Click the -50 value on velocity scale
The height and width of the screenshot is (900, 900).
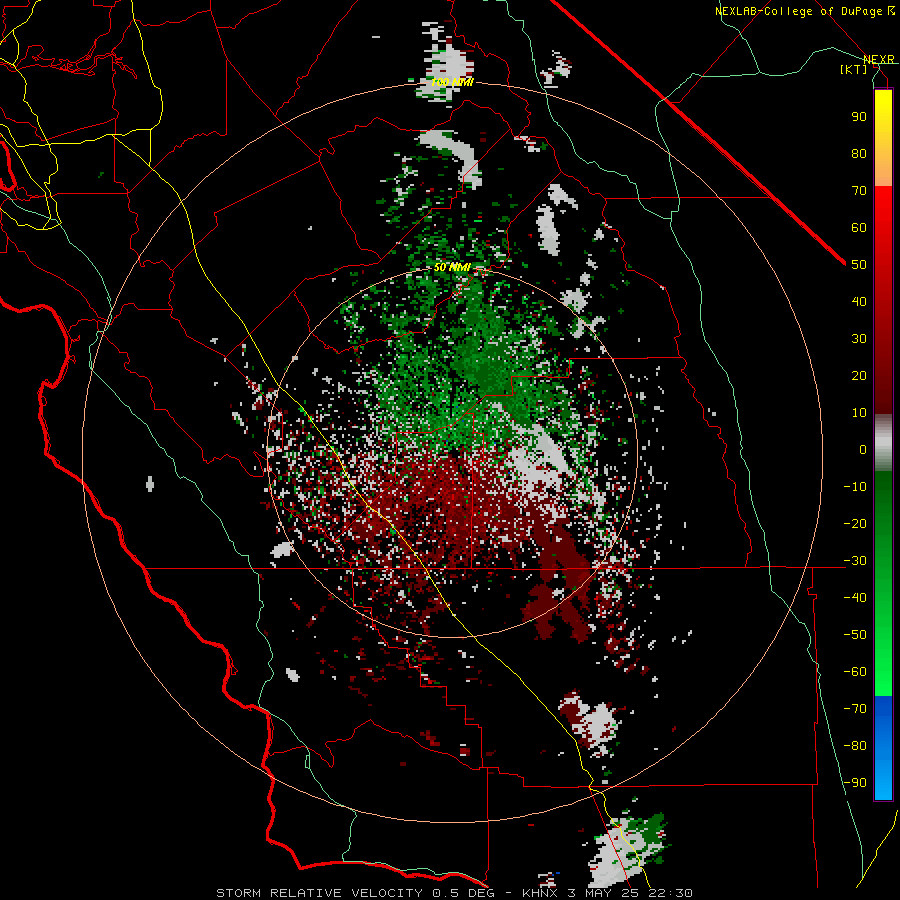(855, 635)
